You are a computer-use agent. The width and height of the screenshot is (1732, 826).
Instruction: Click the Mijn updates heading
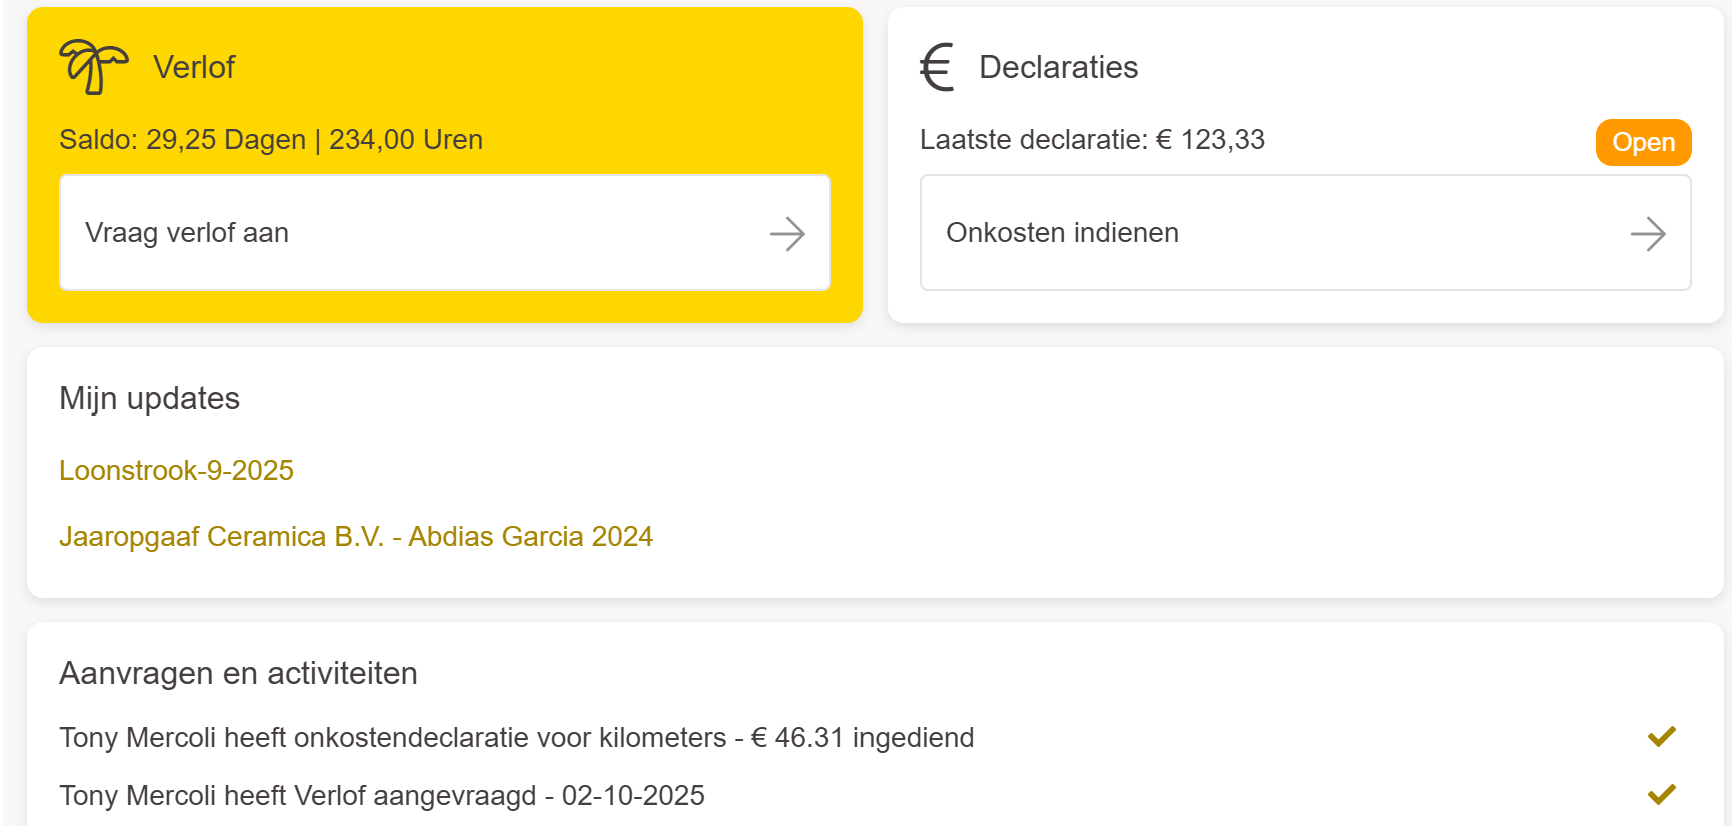(x=149, y=399)
